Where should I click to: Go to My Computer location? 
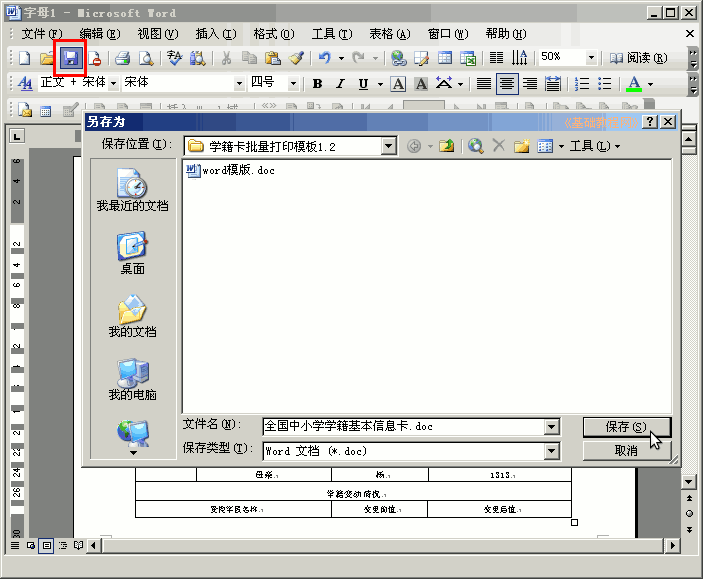133,379
